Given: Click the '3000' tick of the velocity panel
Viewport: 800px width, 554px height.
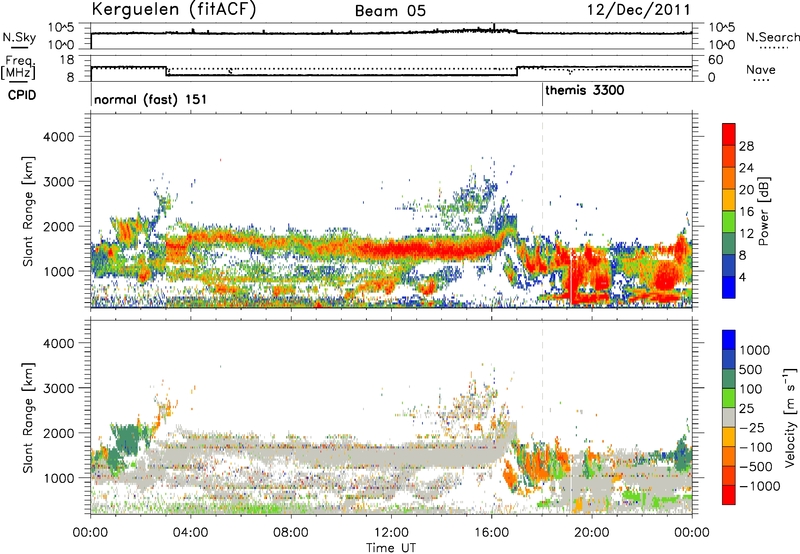Looking at the screenshot, I should [x=59, y=388].
